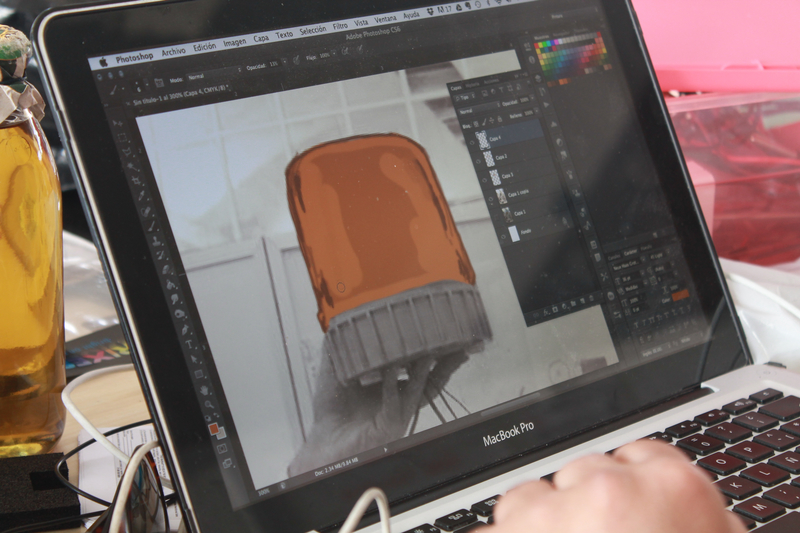Select the Capa 4 layer thumbnail

[x=483, y=140]
